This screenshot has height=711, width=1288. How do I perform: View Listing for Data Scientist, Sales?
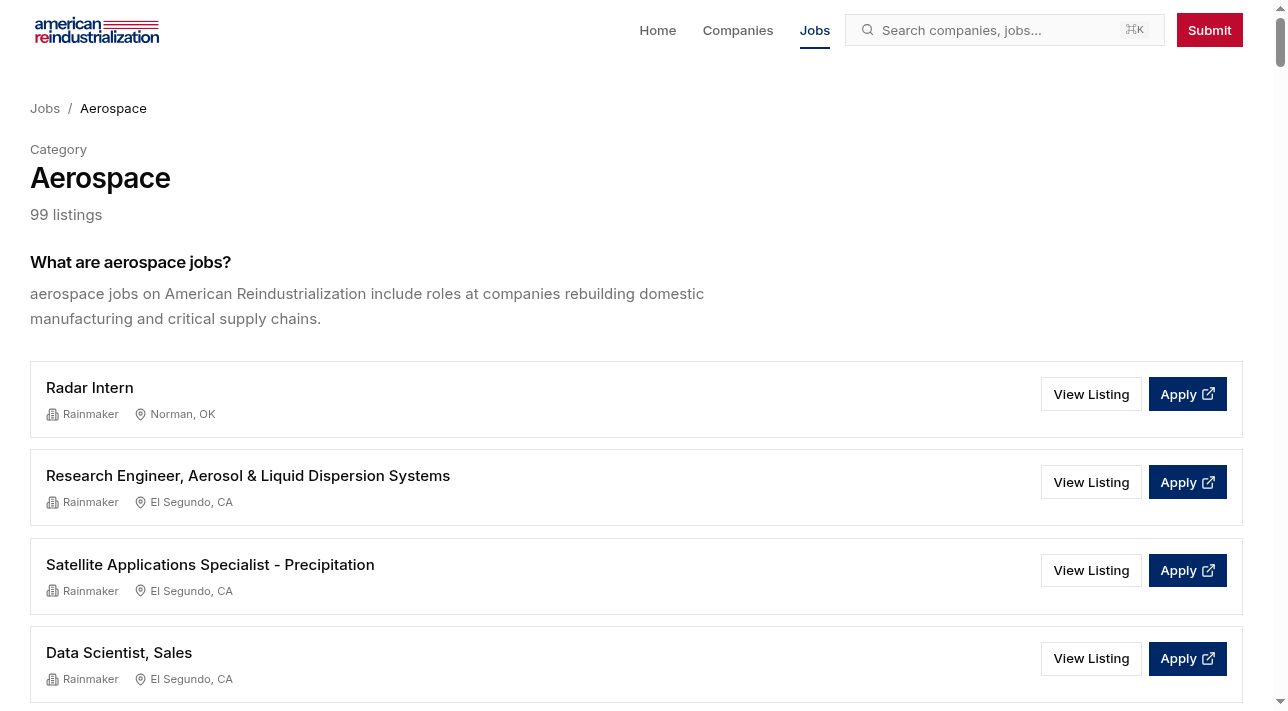[1091, 658]
